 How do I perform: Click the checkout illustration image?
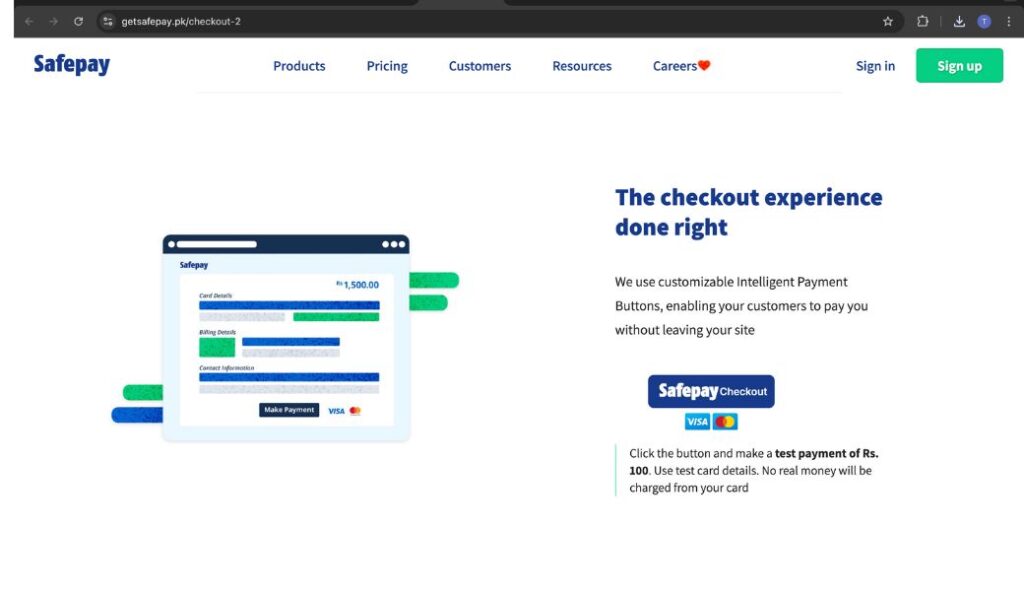pos(285,337)
